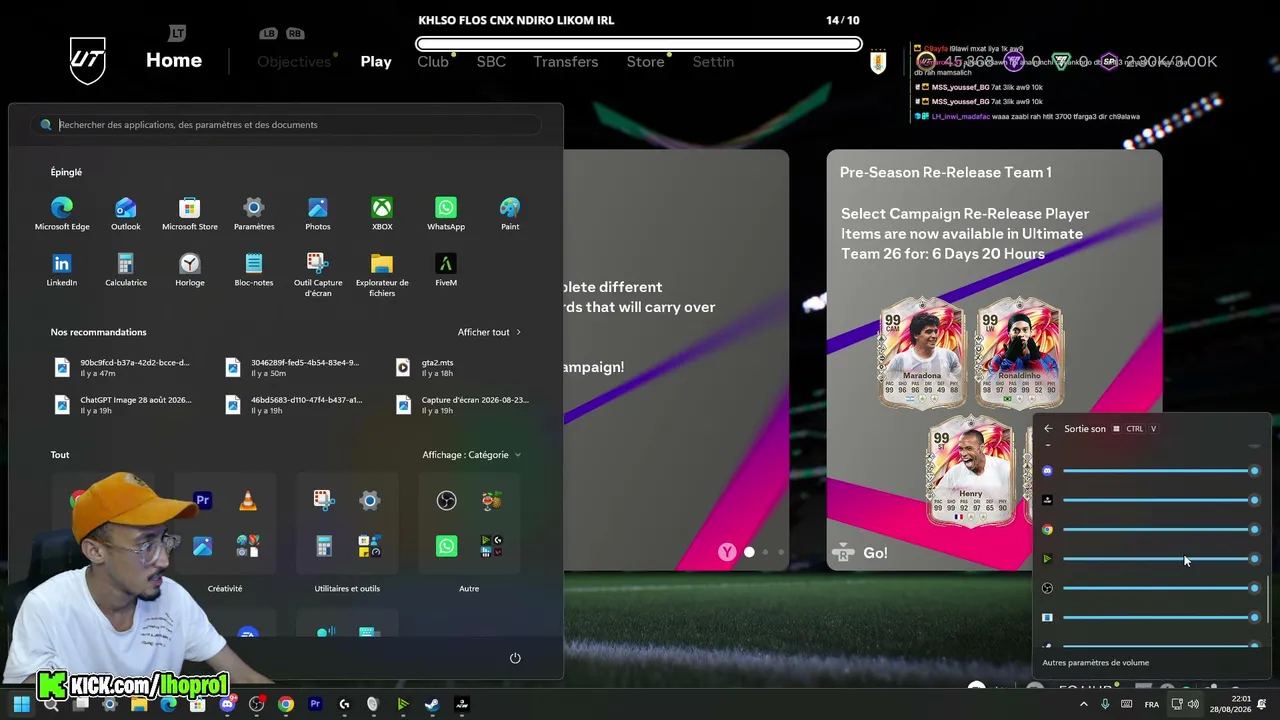Open Google Chrome from the taskbar
This screenshot has height=720, width=1280.
pos(286,704)
